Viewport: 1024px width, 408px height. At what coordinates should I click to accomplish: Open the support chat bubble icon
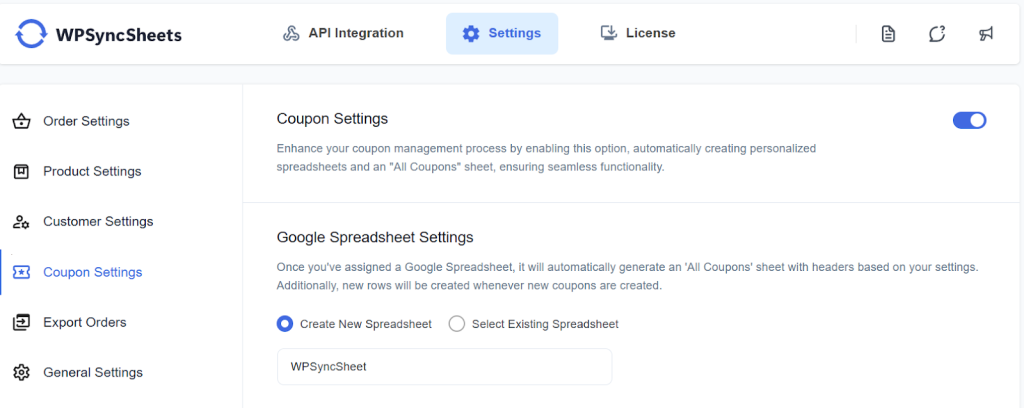[937, 34]
